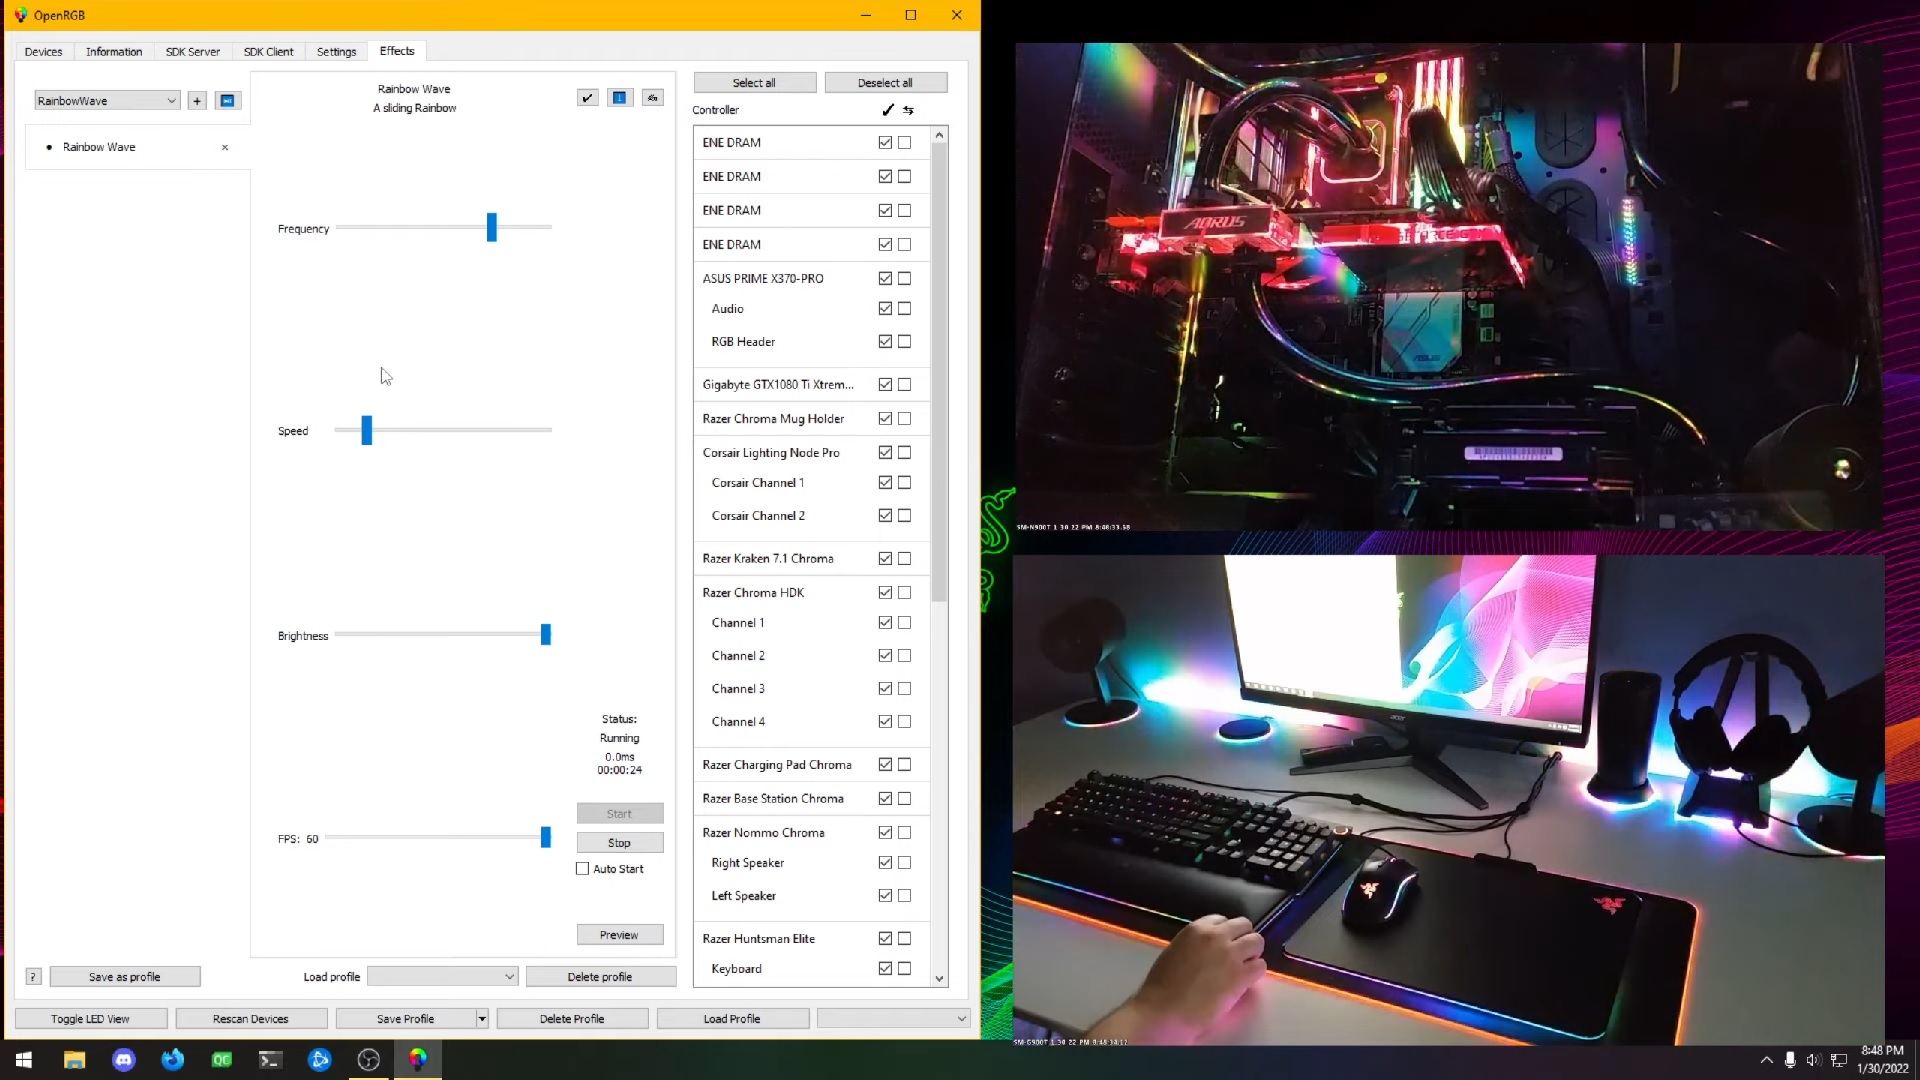The width and height of the screenshot is (1920, 1080).
Task: Uncheck Razer Kraken 7.1 Chroma selection
Action: (x=885, y=559)
